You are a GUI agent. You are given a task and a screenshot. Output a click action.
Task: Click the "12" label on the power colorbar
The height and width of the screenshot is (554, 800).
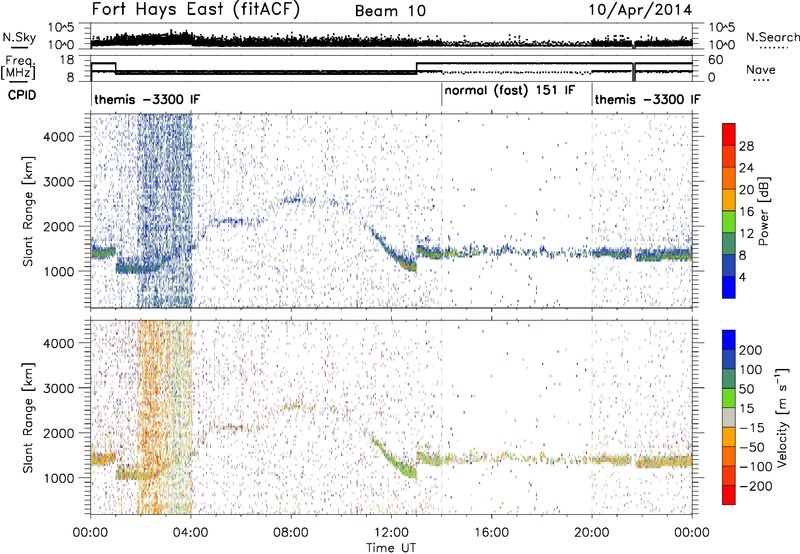pos(746,234)
